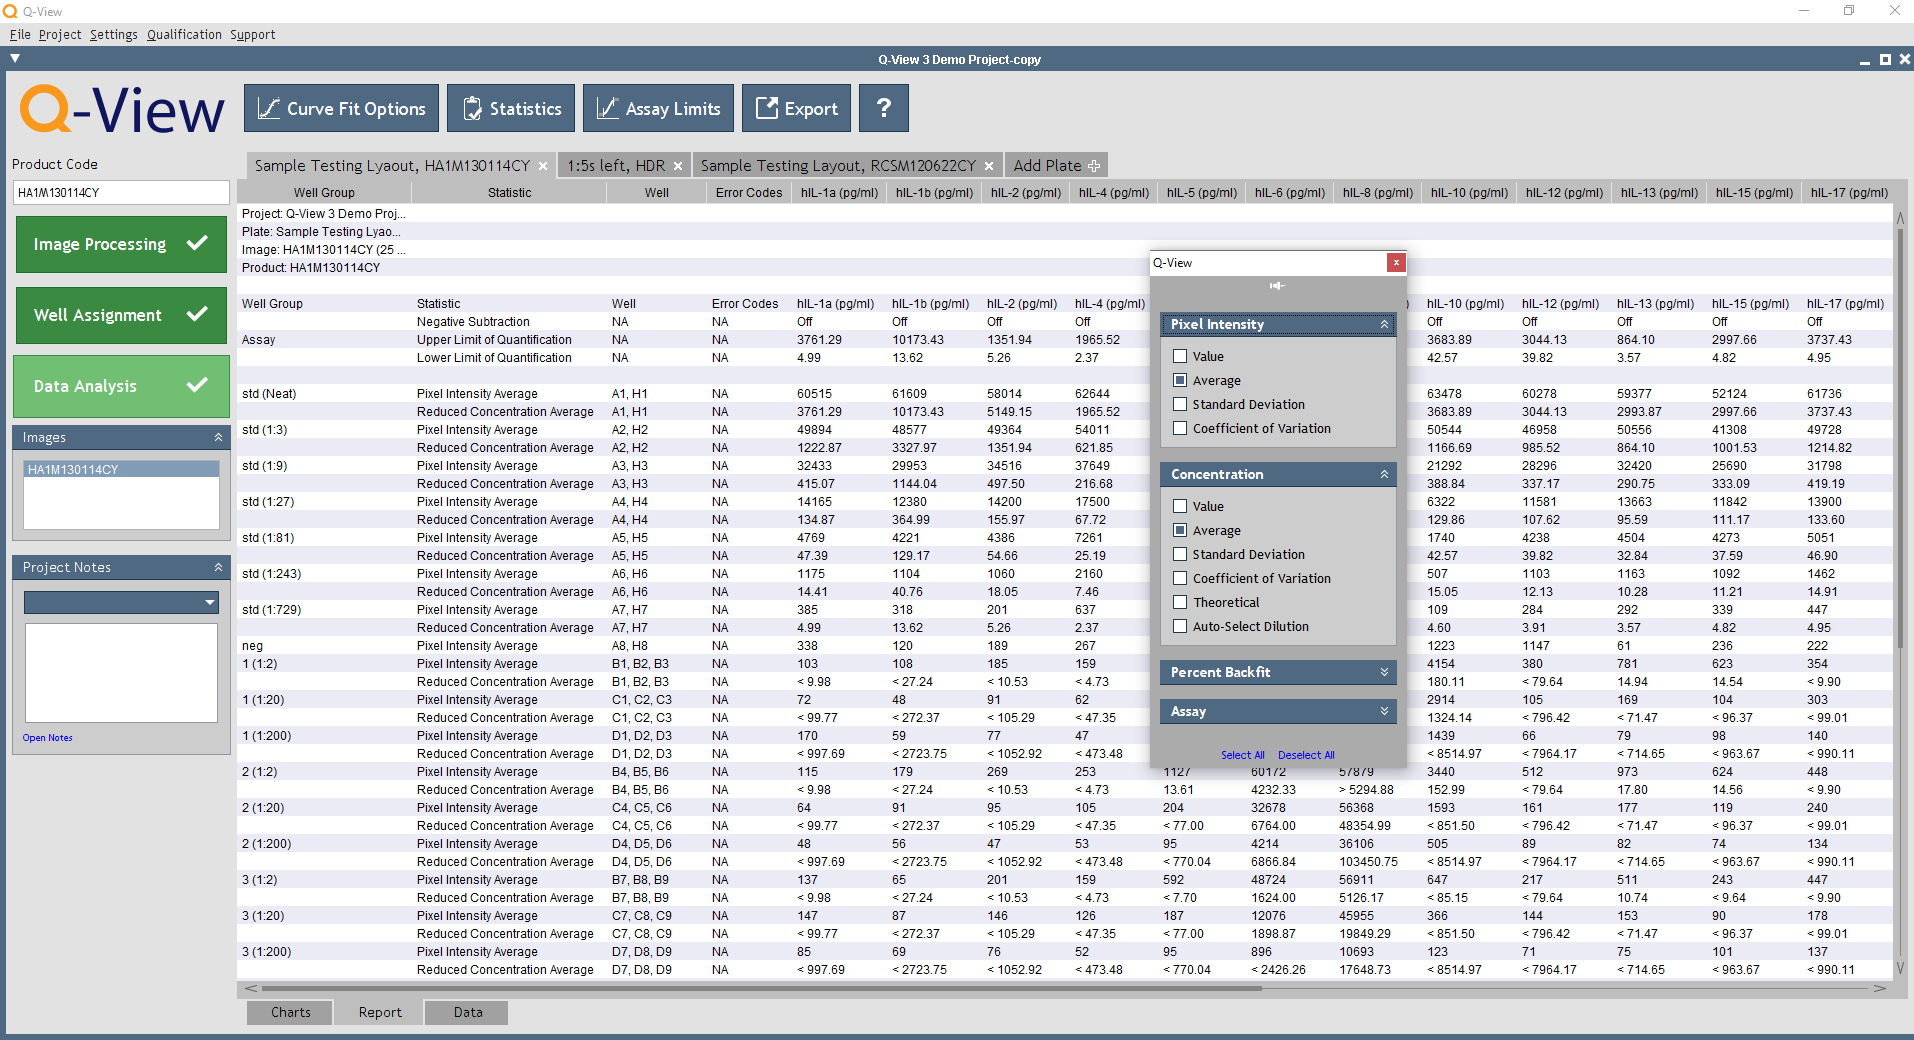This screenshot has width=1914, height=1040.
Task: Click the Error Codes column header
Action: click(749, 192)
